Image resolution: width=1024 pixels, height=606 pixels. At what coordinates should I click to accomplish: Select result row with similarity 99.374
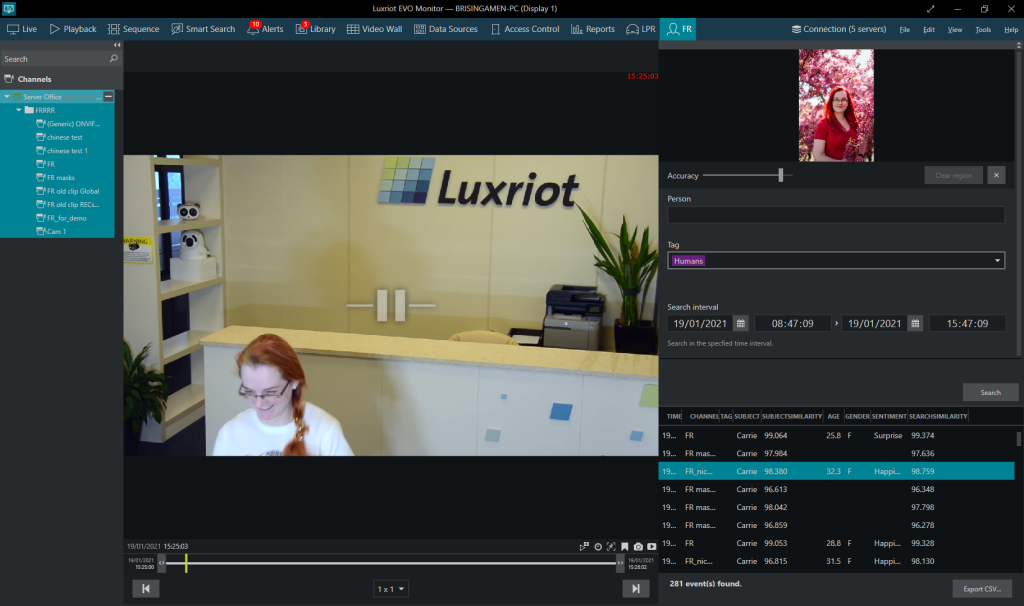836,436
